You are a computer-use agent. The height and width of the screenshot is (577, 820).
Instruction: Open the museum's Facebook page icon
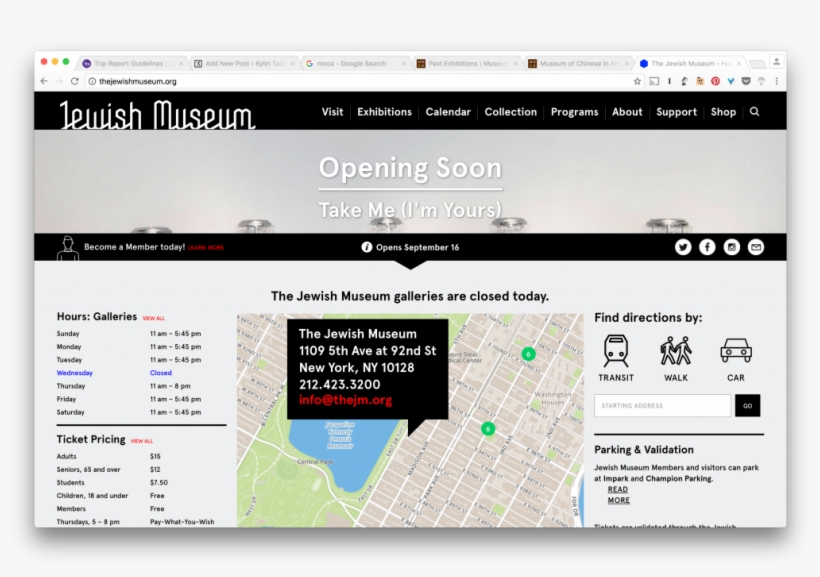click(707, 247)
